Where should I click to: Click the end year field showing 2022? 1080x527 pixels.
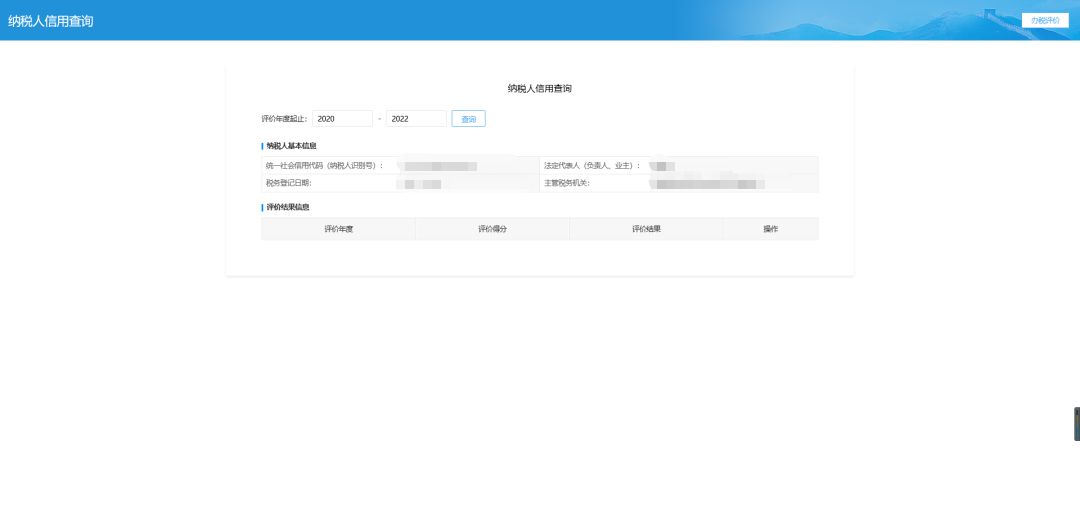click(416, 119)
